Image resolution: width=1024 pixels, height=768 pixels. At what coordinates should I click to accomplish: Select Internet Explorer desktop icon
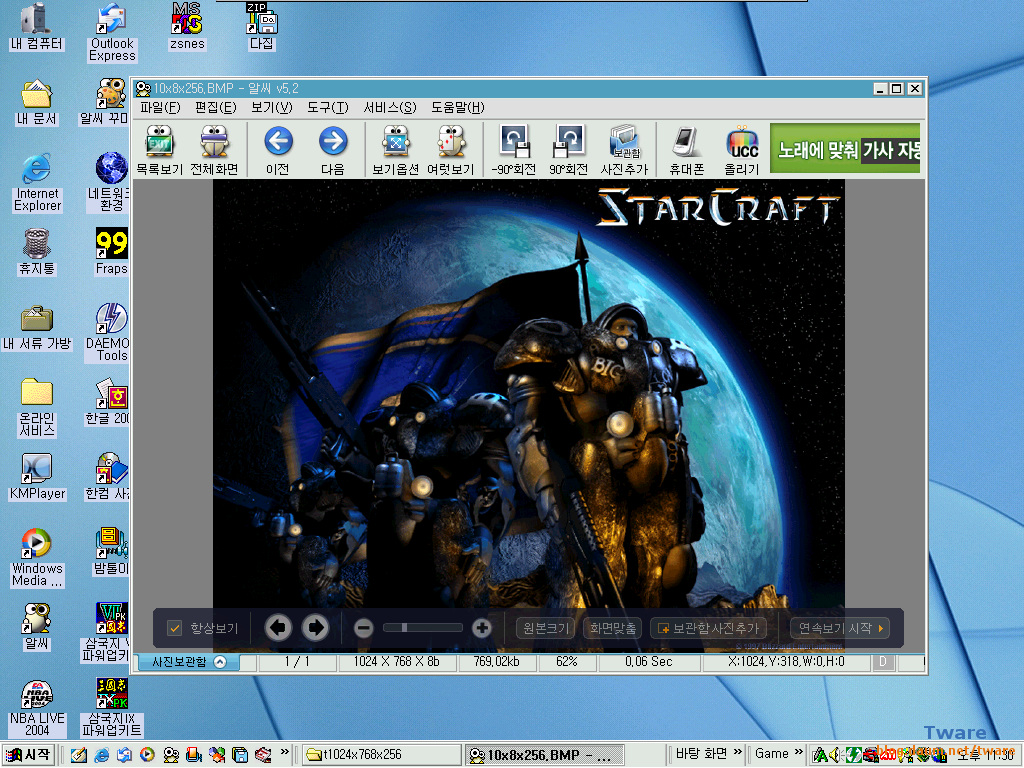pyautogui.click(x=37, y=183)
